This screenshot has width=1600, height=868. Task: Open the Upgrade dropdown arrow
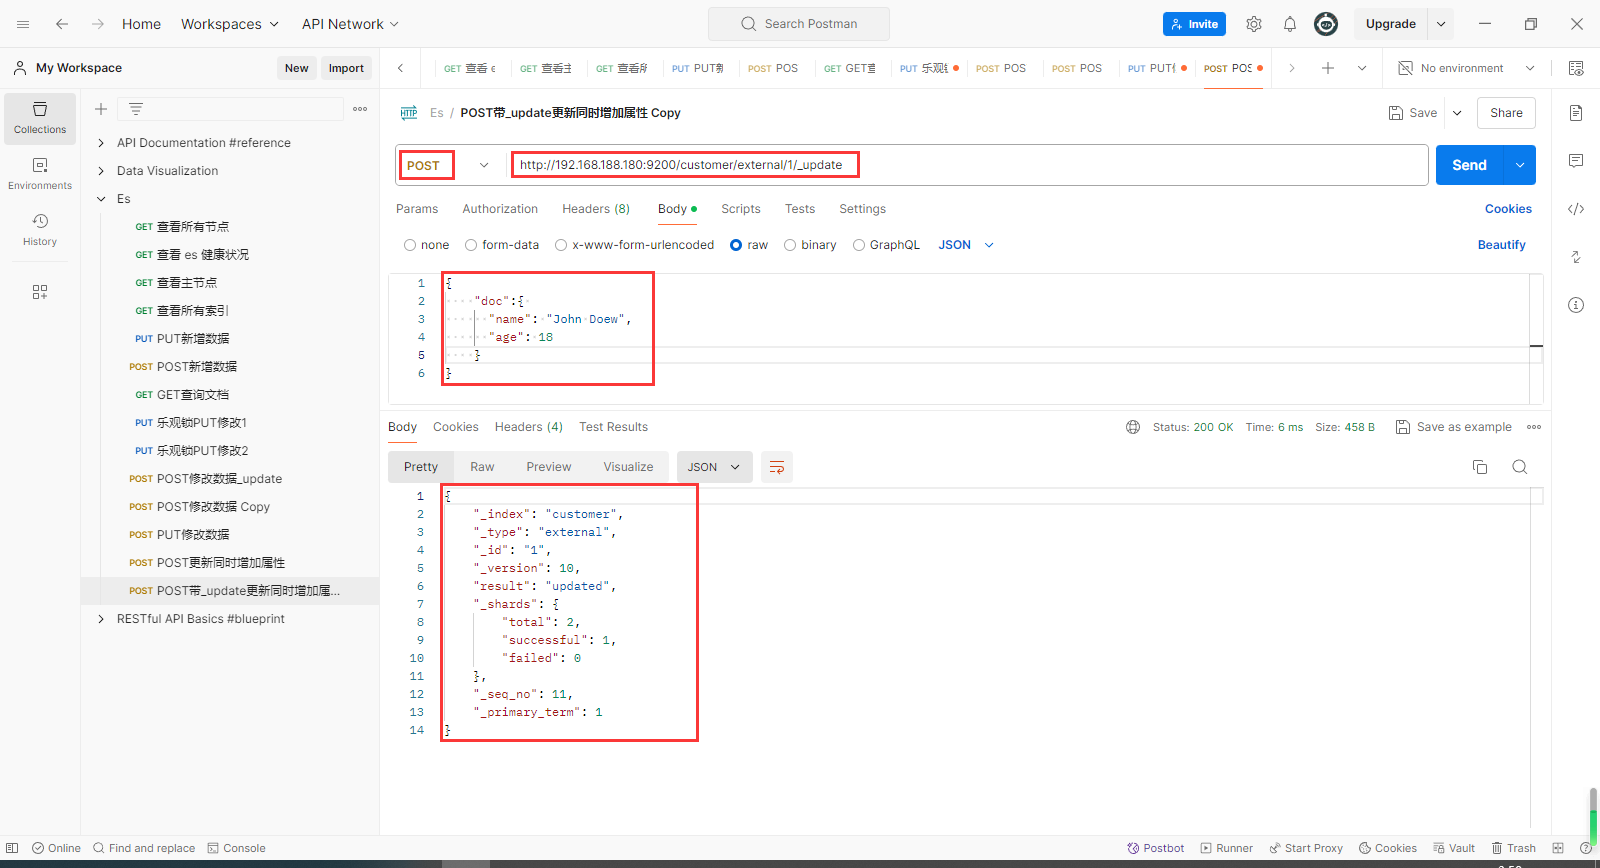1441,24
